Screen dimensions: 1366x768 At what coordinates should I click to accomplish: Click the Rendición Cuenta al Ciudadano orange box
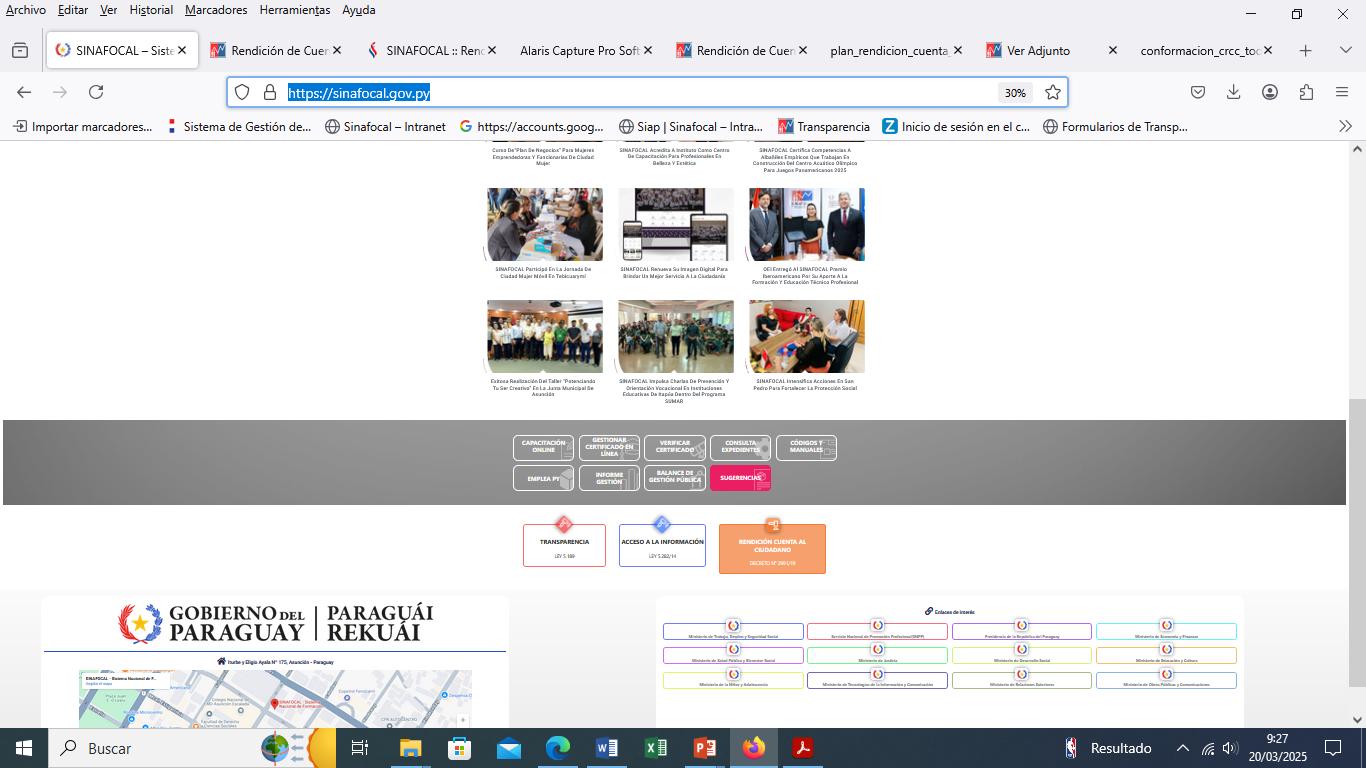772,549
